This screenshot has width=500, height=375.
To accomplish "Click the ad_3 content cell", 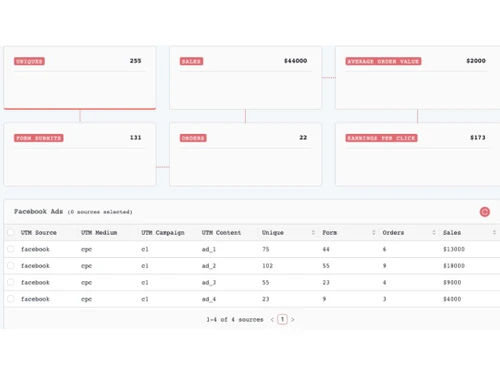I will pyautogui.click(x=209, y=283).
